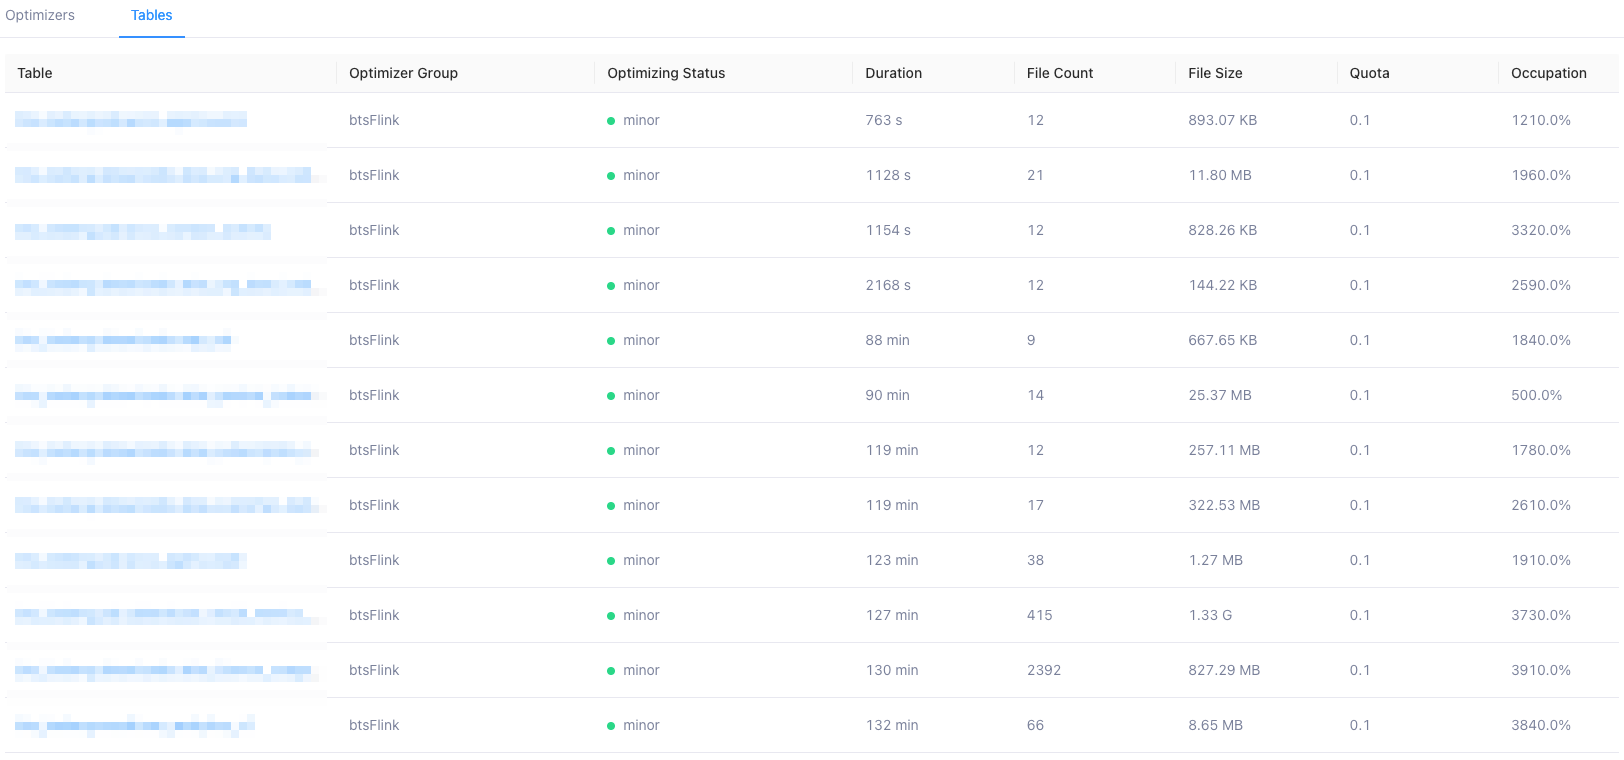Click the 763 s duration cell
The width and height of the screenshot is (1624, 760).
coord(884,120)
